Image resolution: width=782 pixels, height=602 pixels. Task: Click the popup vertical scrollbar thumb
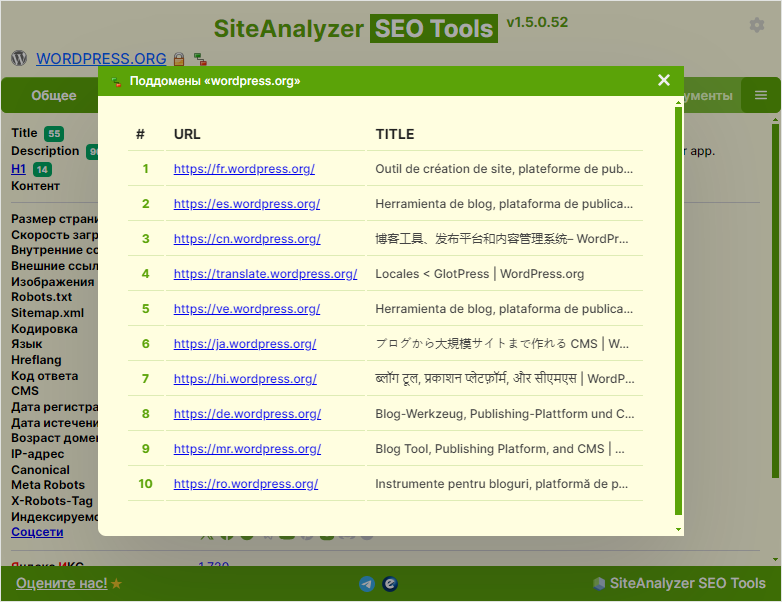point(678,310)
